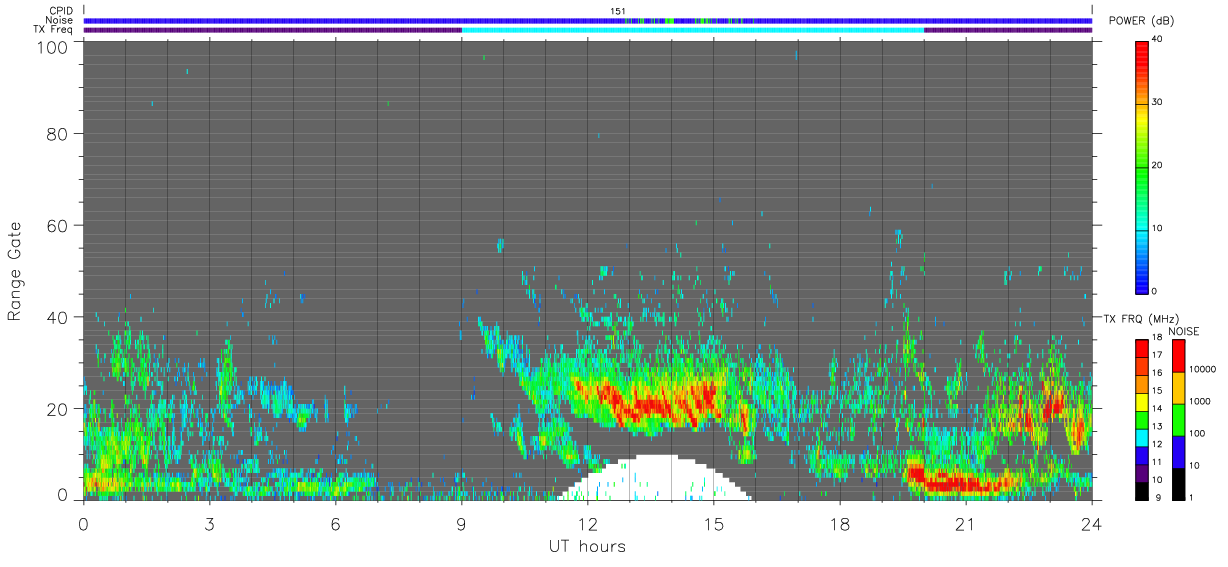Screen dimensions: 1228x567
Task: Click the "CPID" label at top left
Action: click(61, 11)
